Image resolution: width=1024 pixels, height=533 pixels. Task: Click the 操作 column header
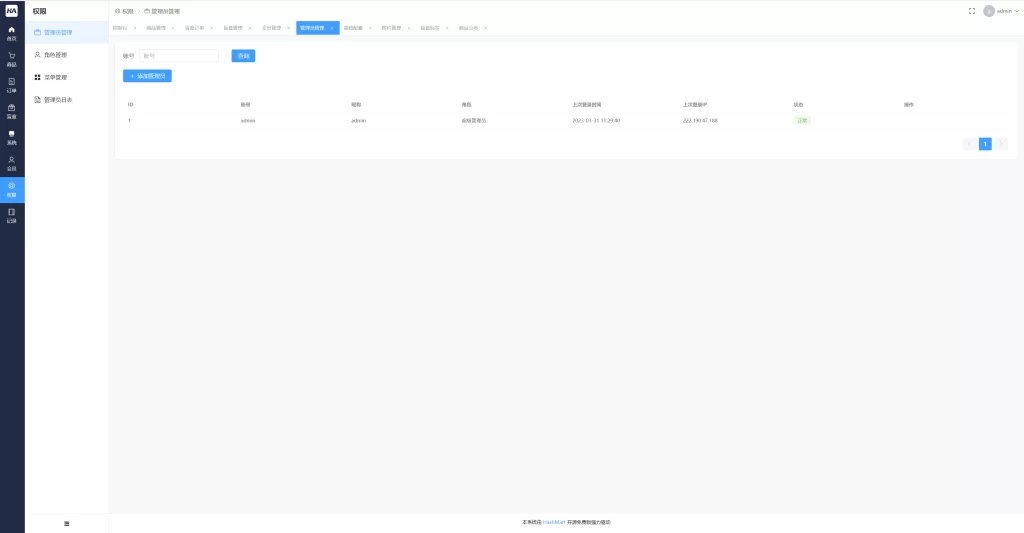(908, 105)
